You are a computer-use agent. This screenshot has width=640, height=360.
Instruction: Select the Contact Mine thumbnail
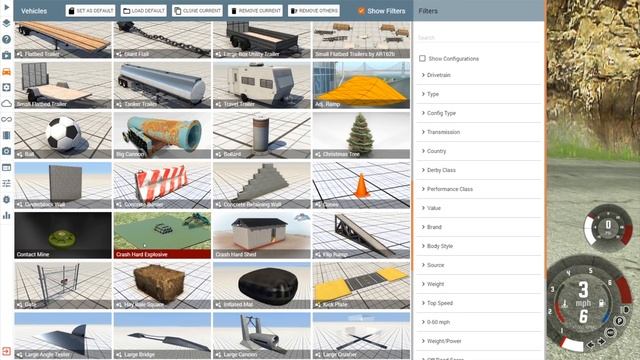click(x=63, y=235)
